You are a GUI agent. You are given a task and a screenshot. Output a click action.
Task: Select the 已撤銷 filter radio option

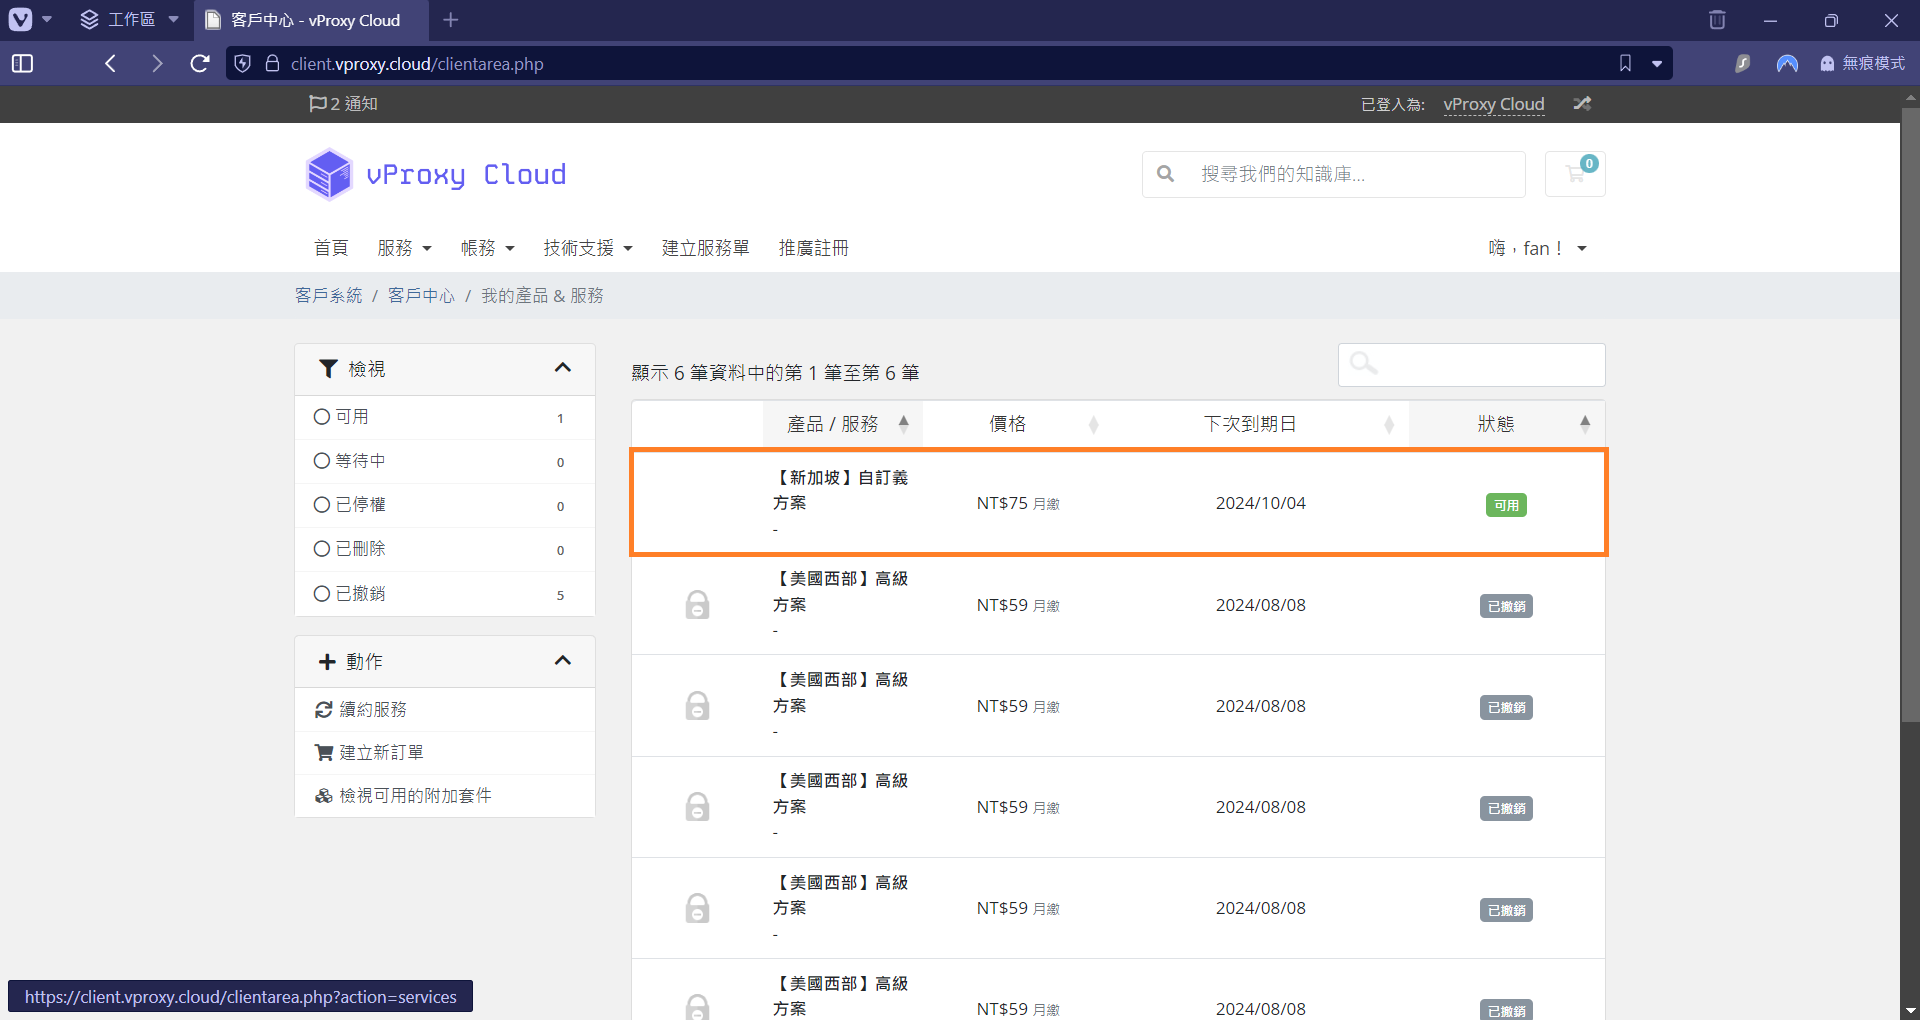pos(322,594)
